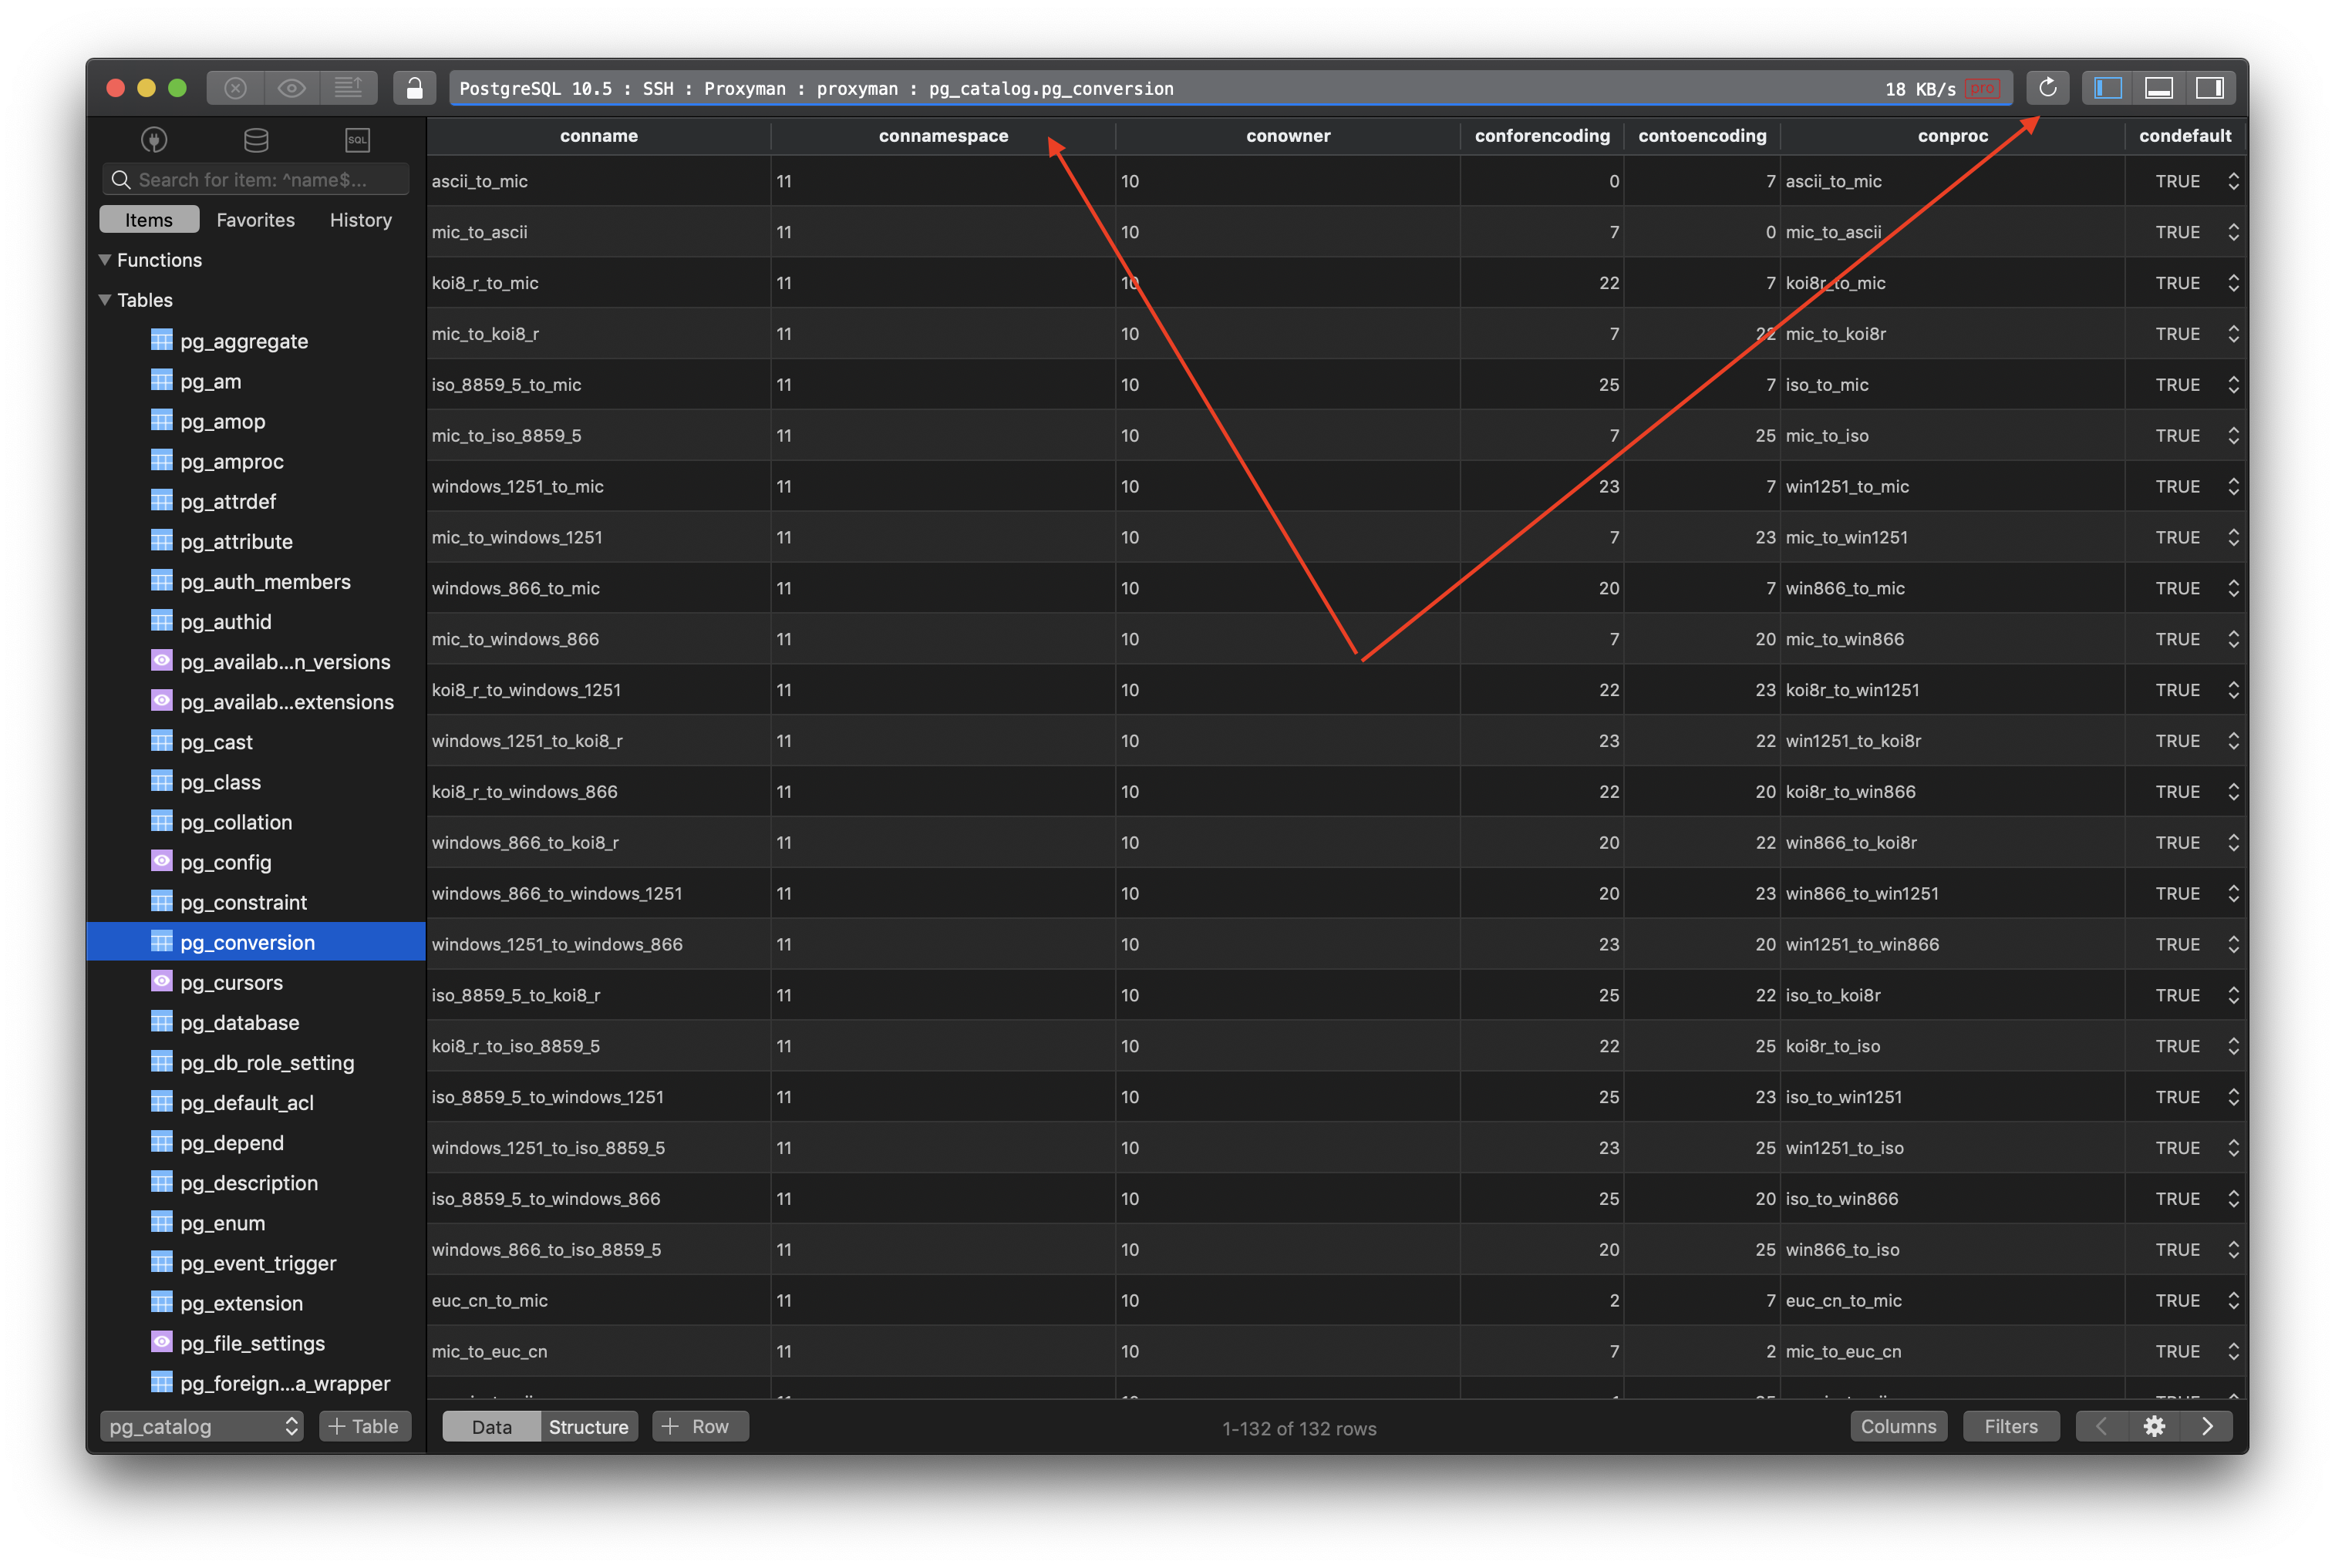Open the connection plug icon in sidebar
The width and height of the screenshot is (2335, 1568).
(154, 140)
